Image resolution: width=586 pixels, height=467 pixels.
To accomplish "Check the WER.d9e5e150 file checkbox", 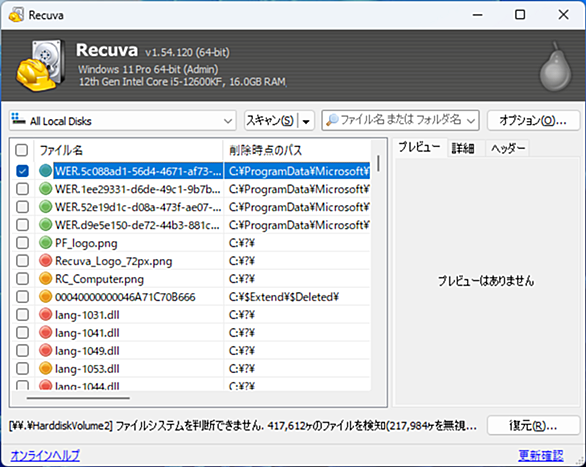I will (22, 225).
